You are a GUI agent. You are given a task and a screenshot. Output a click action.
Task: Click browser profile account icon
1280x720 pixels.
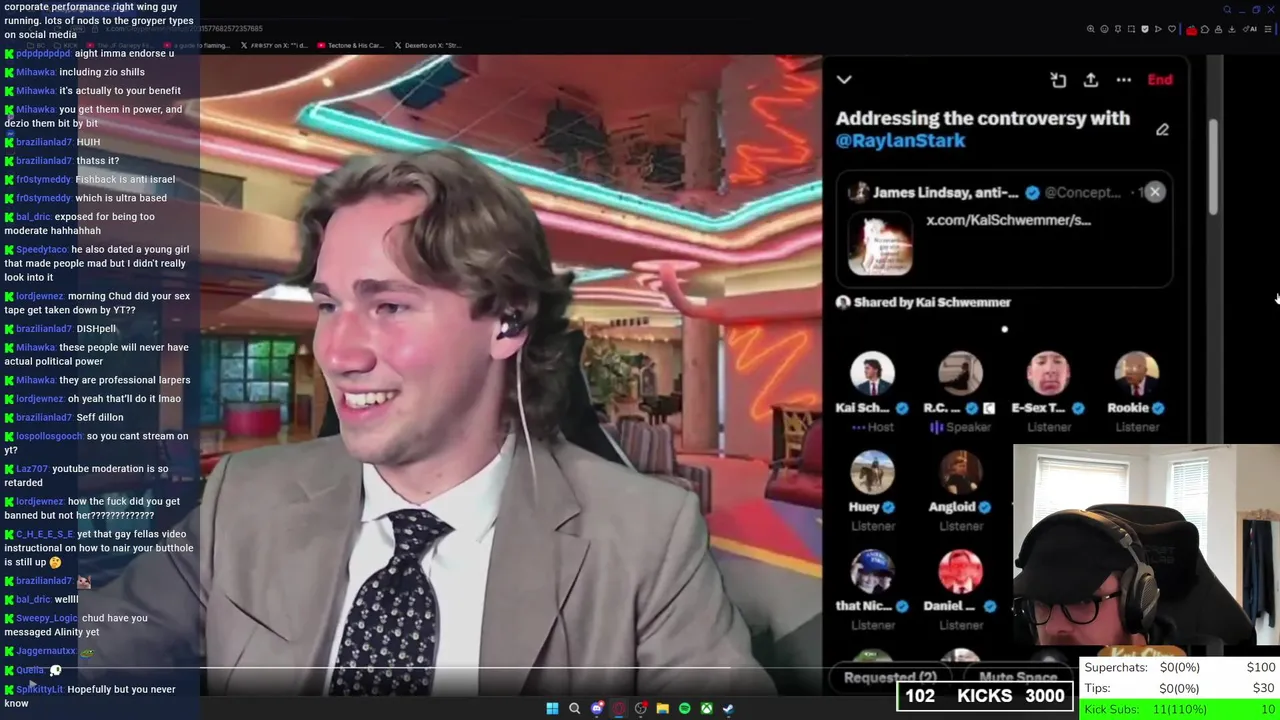tap(1218, 29)
